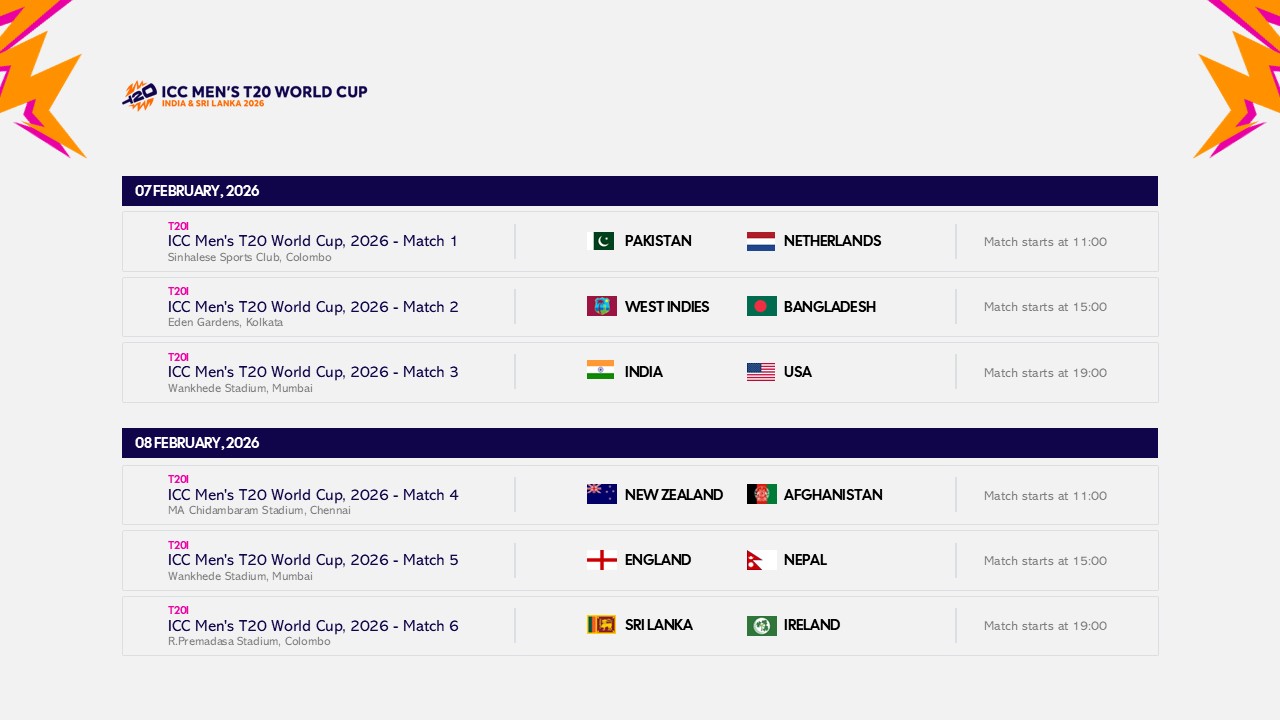This screenshot has height=720, width=1280.
Task: Click the Afghanistan flag icon
Action: tap(761, 494)
